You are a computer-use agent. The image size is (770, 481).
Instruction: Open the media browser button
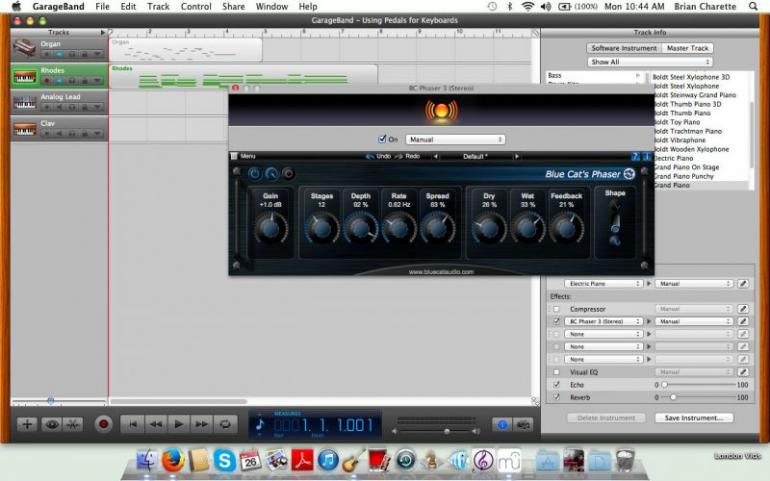pyautogui.click(x=523, y=424)
